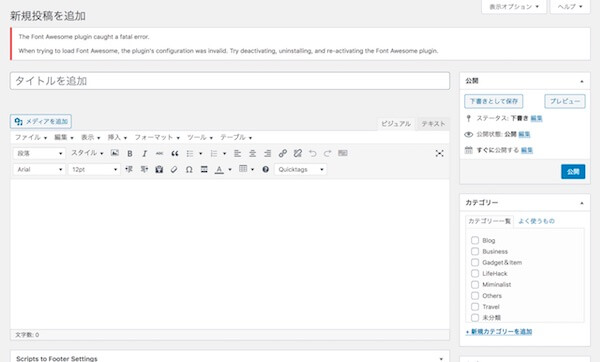Open the Arial font family dropdown
The width and height of the screenshot is (600, 362).
39,169
